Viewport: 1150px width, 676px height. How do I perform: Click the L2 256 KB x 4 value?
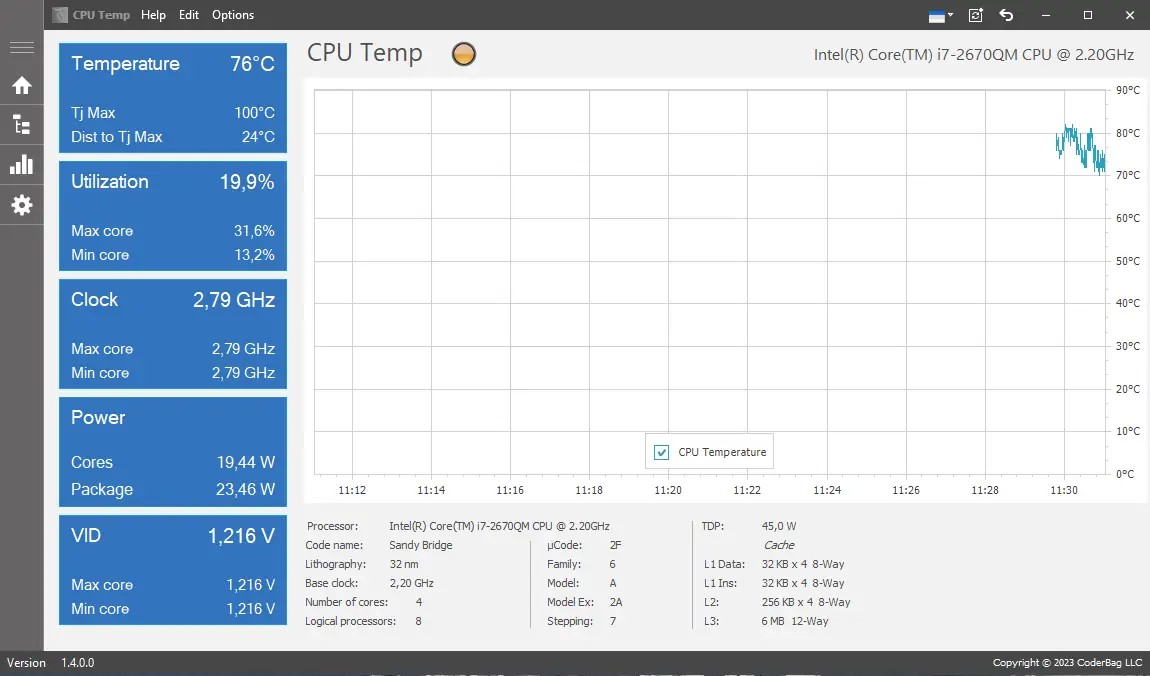click(x=805, y=603)
